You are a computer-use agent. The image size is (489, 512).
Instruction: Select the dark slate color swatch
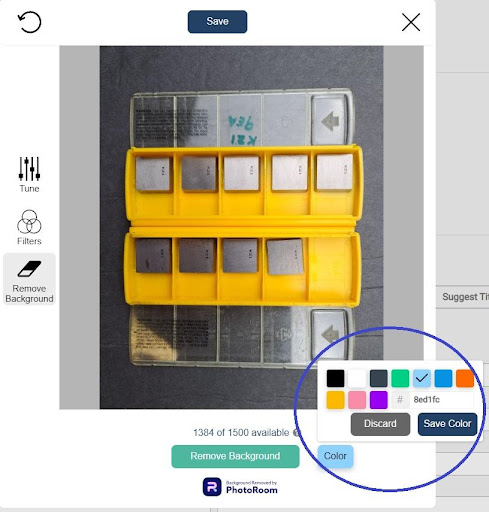point(379,378)
